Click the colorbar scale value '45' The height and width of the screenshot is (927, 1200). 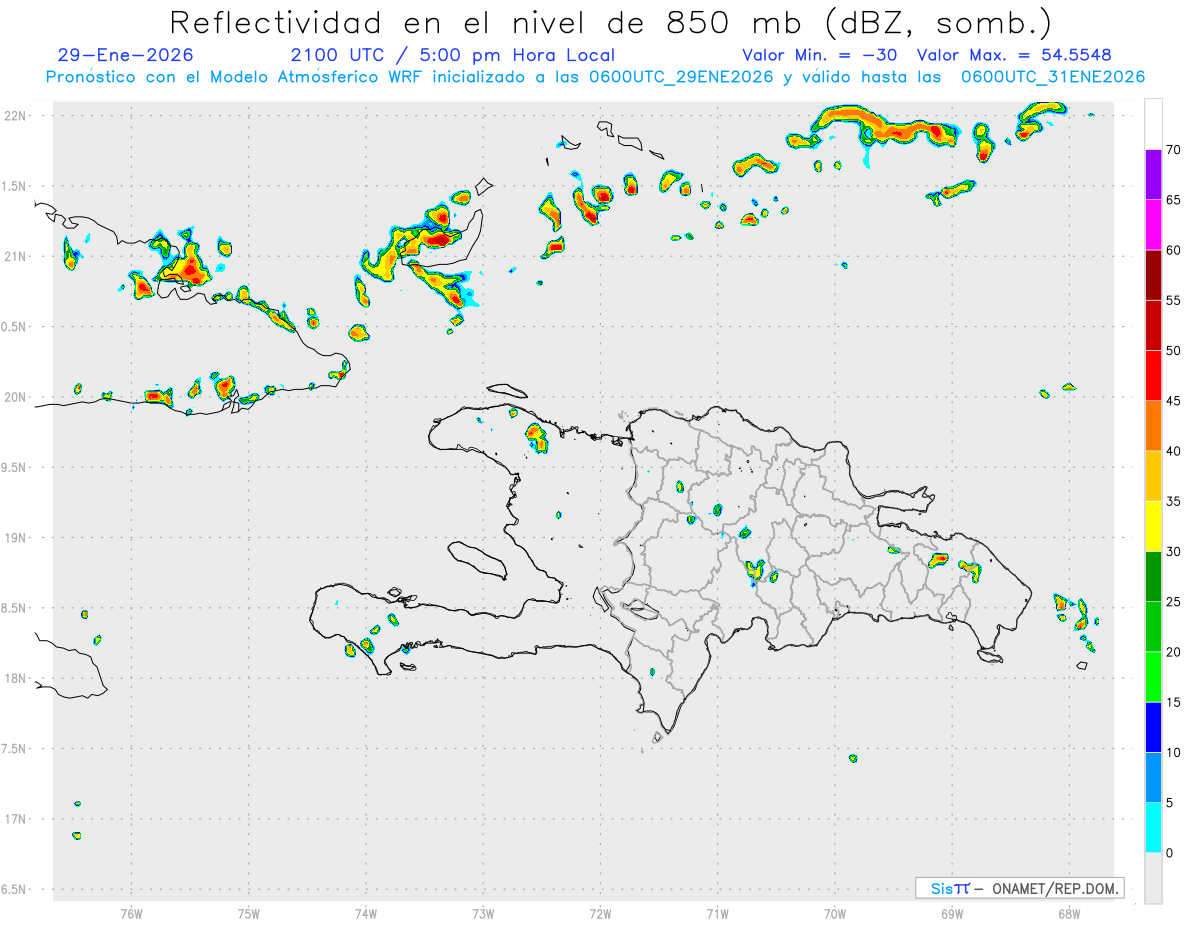pyautogui.click(x=1174, y=401)
